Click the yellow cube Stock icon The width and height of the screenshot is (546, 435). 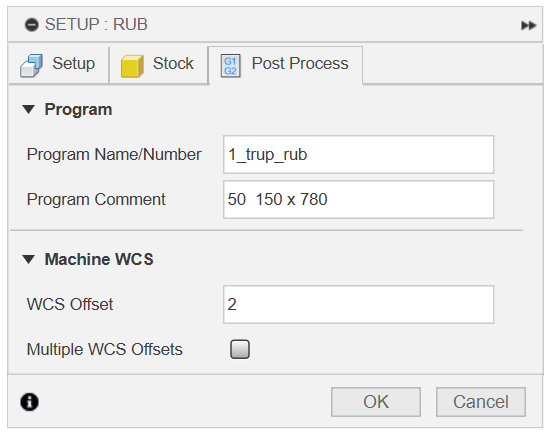pyautogui.click(x=132, y=65)
